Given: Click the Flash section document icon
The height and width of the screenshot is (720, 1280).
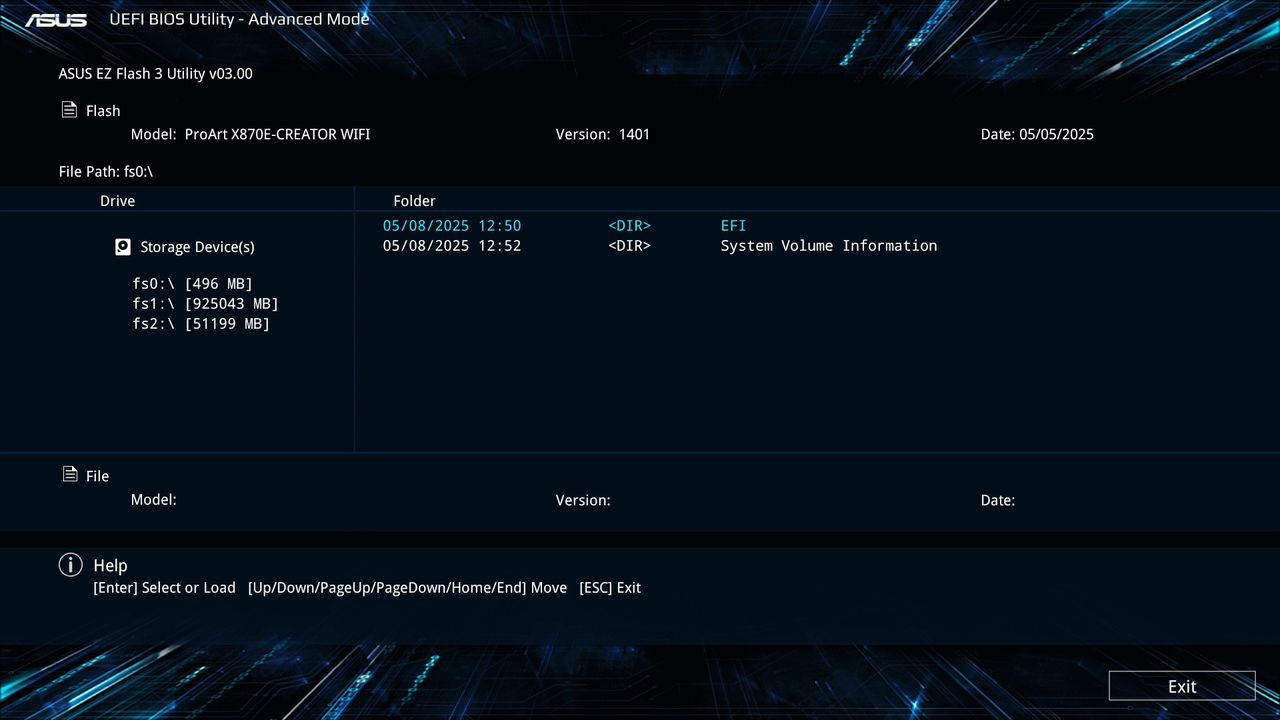Looking at the screenshot, I should [x=69, y=110].
